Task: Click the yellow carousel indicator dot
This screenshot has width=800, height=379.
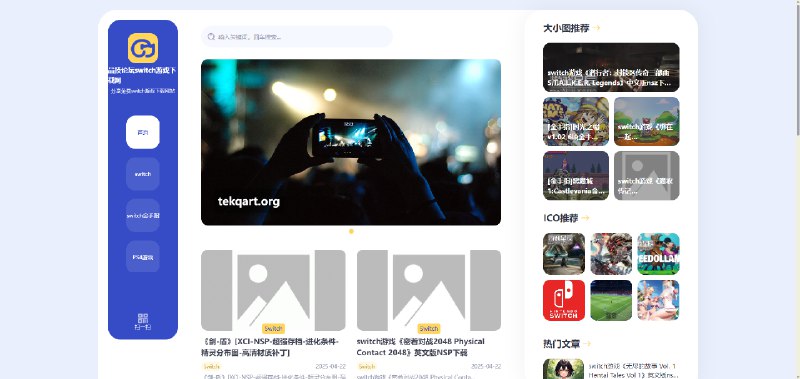Action: (351, 231)
